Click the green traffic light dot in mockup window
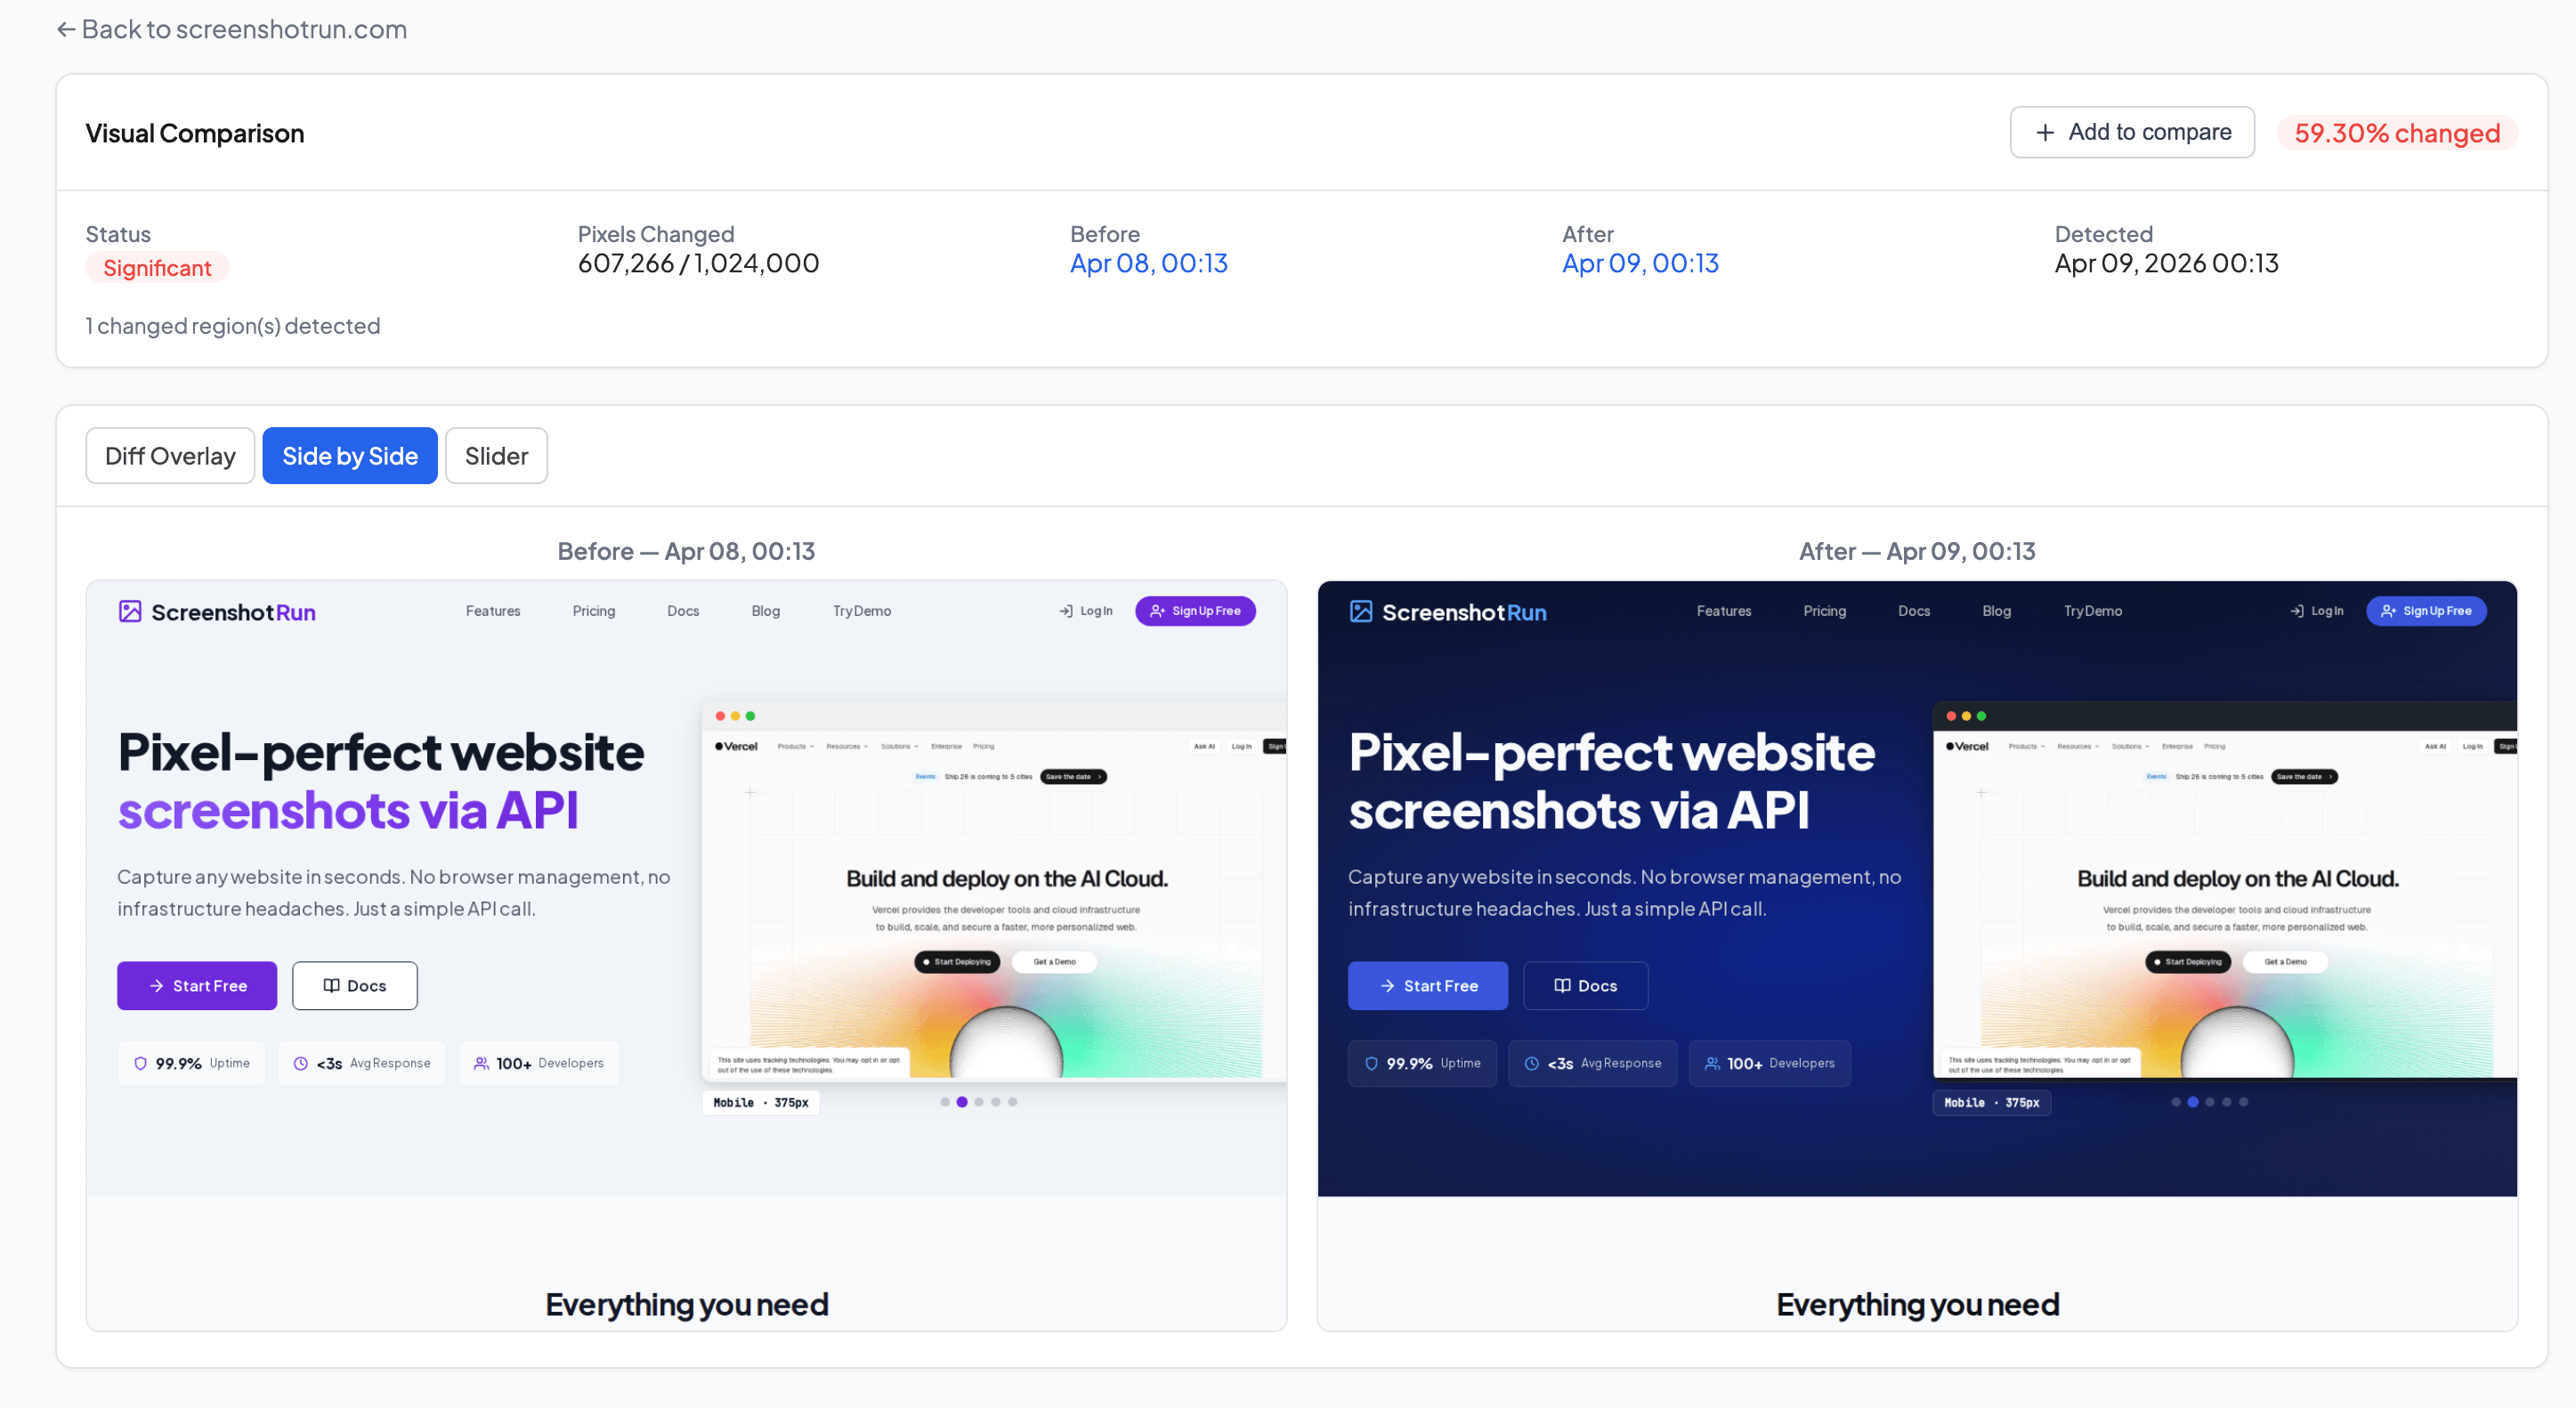Viewport: 2576px width, 1408px height. (x=750, y=715)
